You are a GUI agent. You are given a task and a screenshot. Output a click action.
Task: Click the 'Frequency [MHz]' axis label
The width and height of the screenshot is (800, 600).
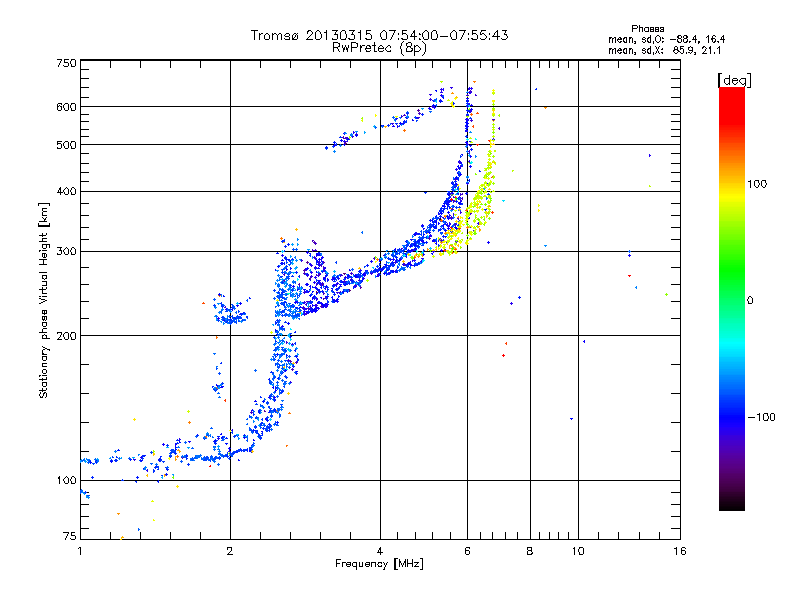pyautogui.click(x=379, y=564)
